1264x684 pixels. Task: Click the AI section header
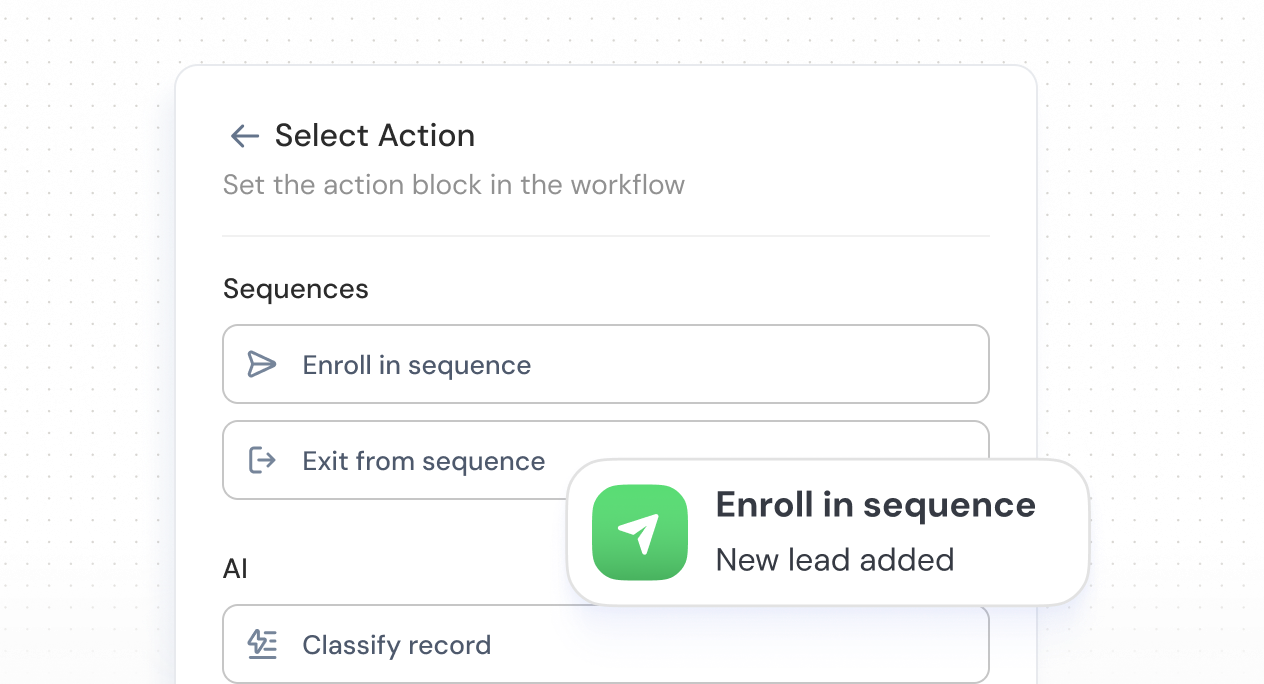coord(235,569)
